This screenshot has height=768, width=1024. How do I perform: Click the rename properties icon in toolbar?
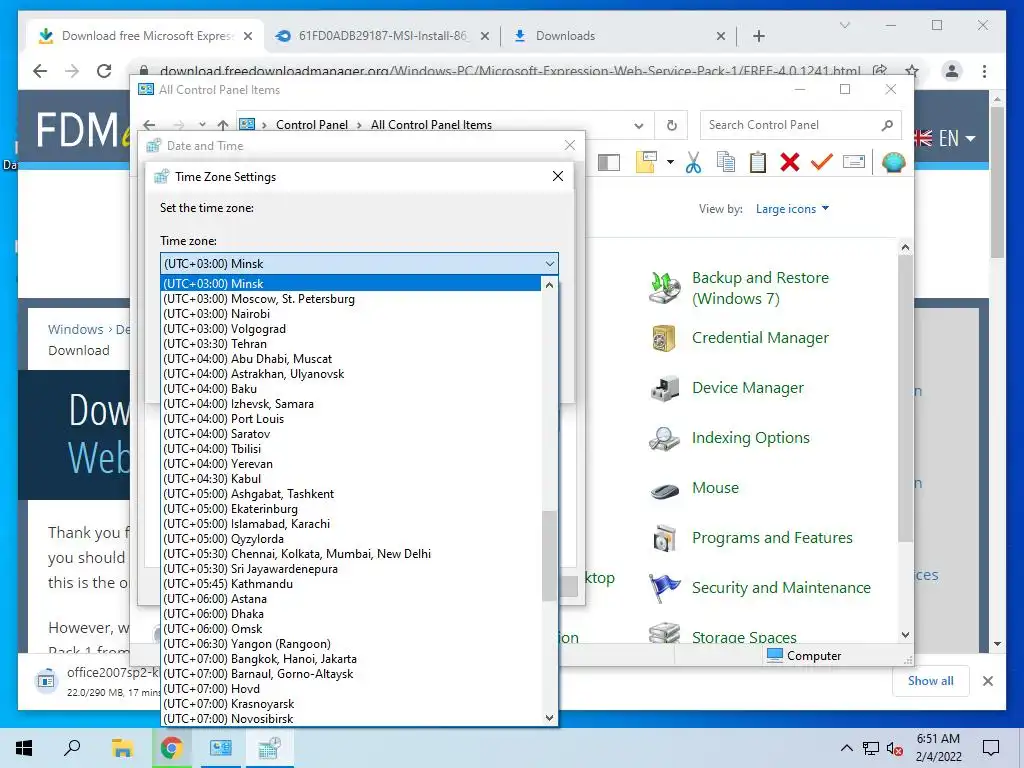[x=854, y=162]
